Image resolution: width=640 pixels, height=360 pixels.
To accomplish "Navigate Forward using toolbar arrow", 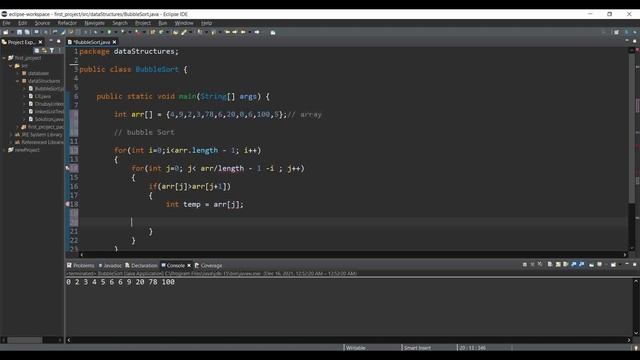I will (257, 32).
